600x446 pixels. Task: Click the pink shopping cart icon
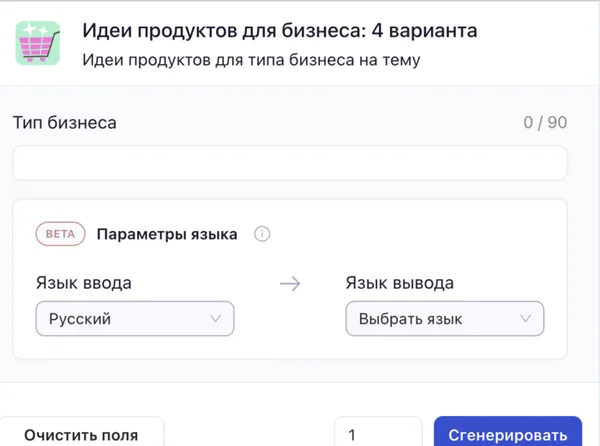pyautogui.click(x=38, y=43)
